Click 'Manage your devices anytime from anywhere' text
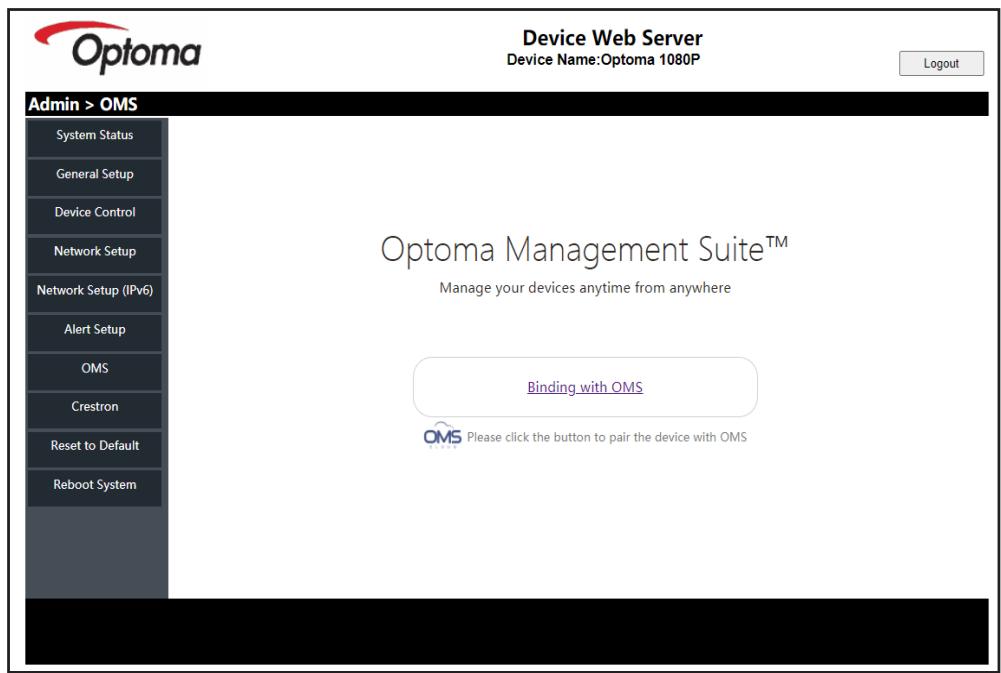This screenshot has width=1001, height=673. point(585,288)
